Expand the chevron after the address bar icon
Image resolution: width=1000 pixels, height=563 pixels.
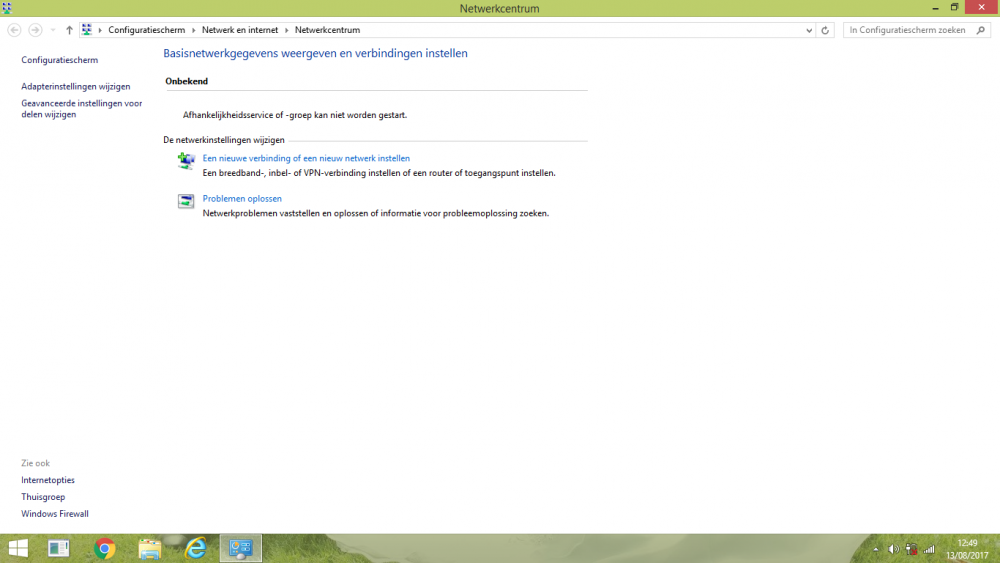coord(100,30)
